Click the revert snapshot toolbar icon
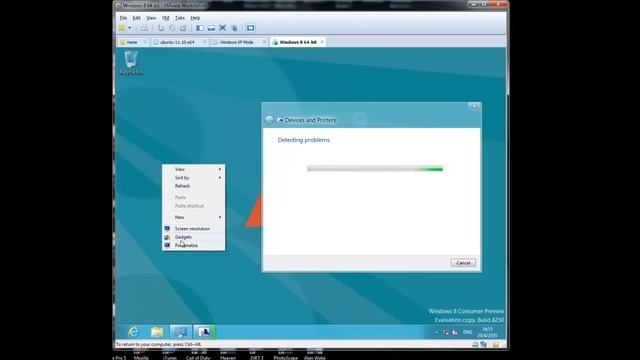The image size is (640, 360). tap(172, 28)
